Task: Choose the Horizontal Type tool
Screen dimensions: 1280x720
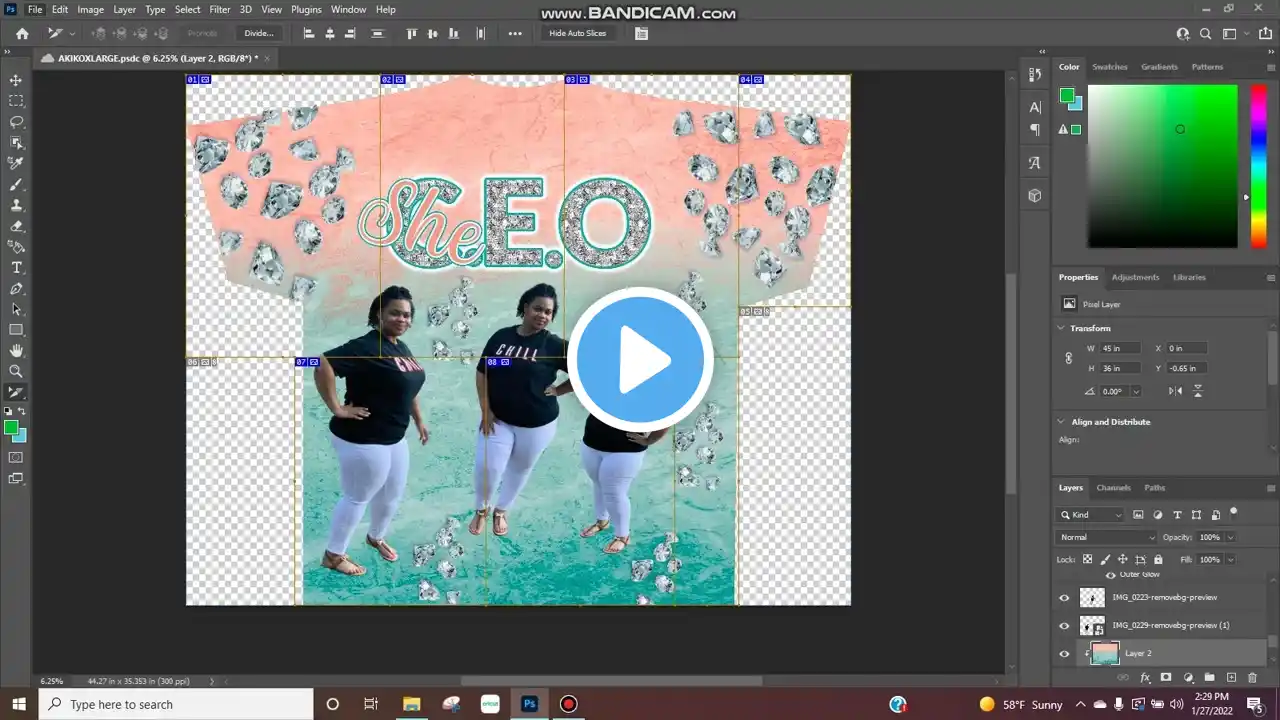Action: (x=16, y=268)
